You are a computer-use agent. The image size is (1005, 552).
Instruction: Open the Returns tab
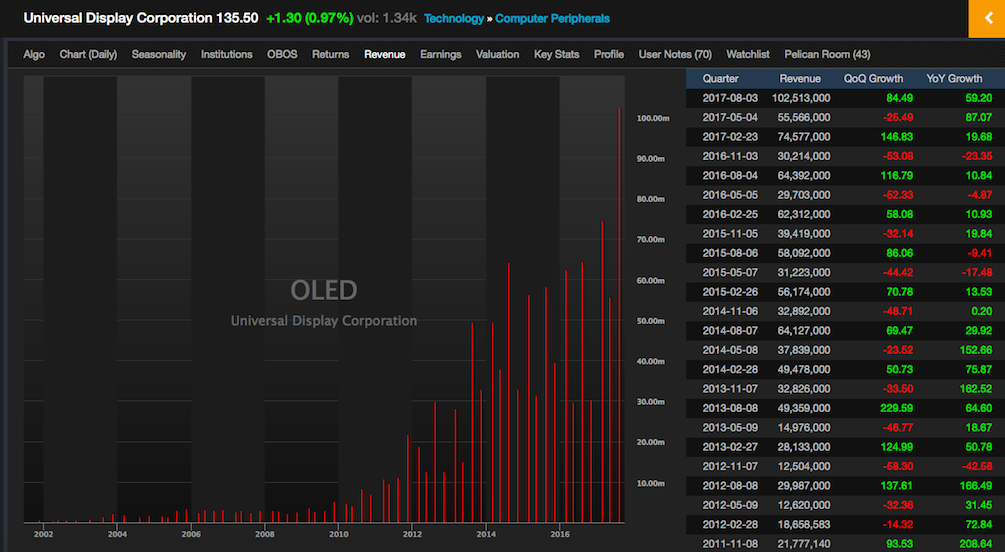click(x=331, y=54)
